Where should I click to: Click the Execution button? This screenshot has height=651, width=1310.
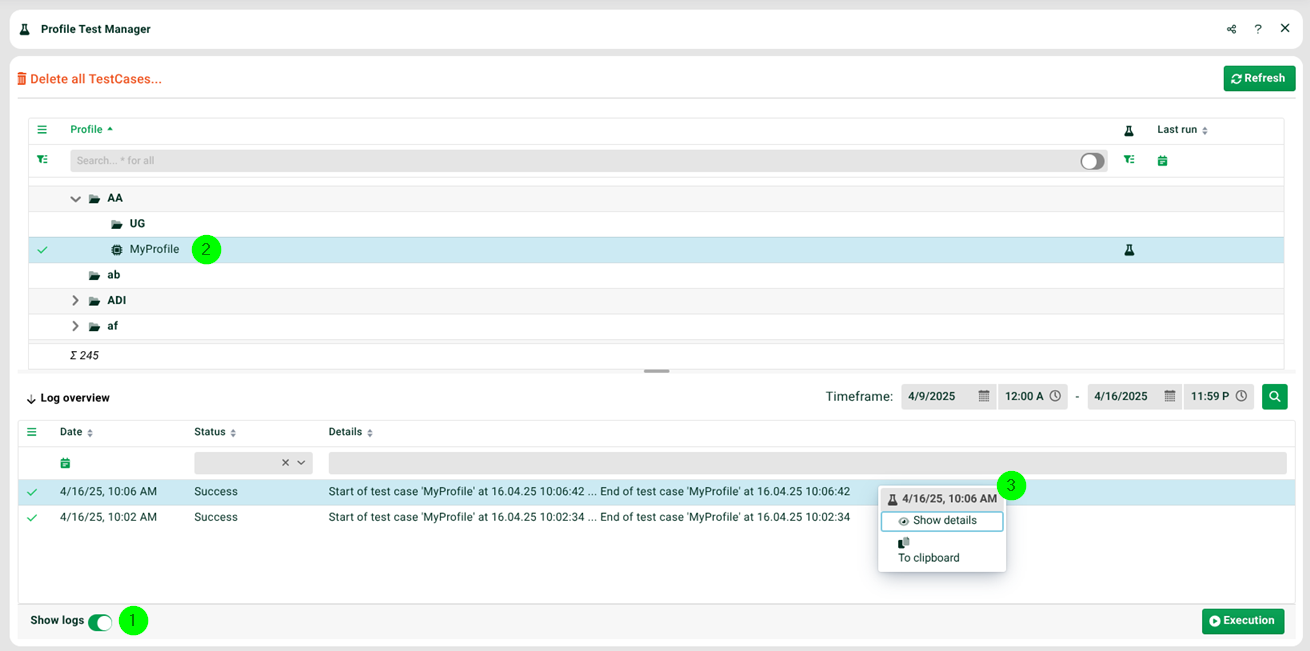tap(1242, 621)
